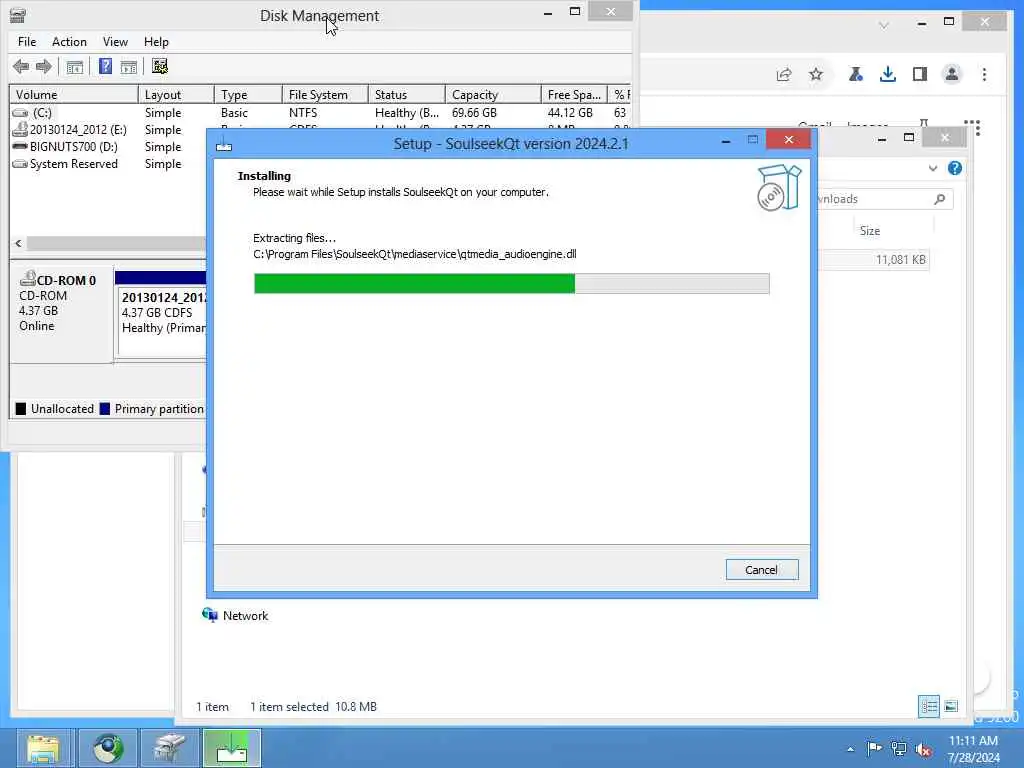
Task: Open the browser three-dot menu
Action: [x=984, y=74]
